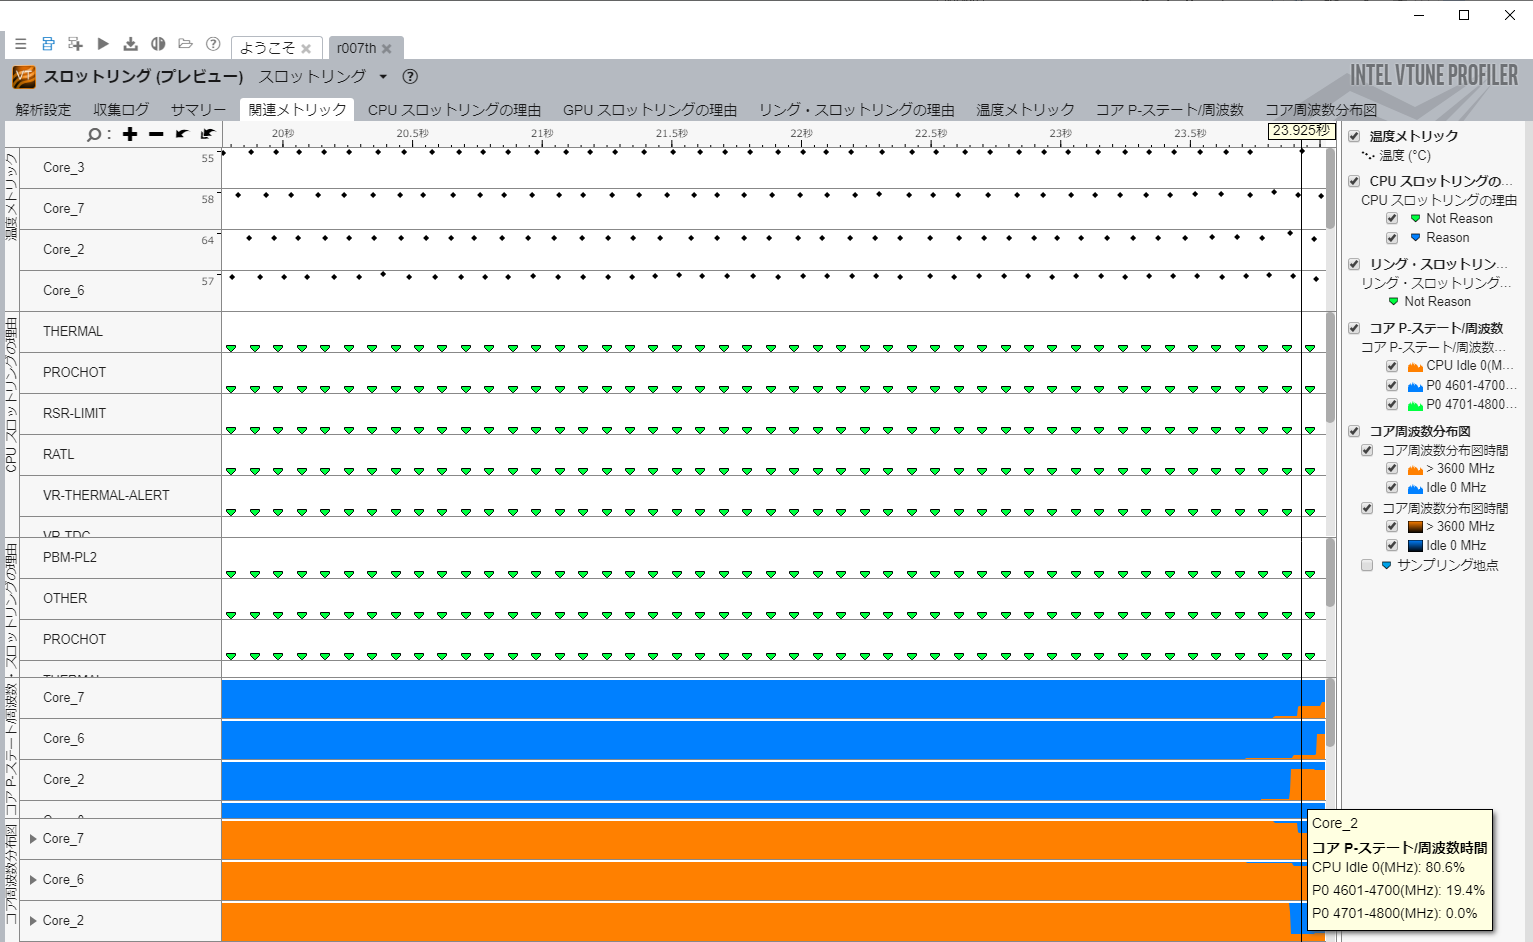The image size is (1533, 942).
Task: Expand the Core_7 row in コア周波数分布図
Action: pos(33,839)
